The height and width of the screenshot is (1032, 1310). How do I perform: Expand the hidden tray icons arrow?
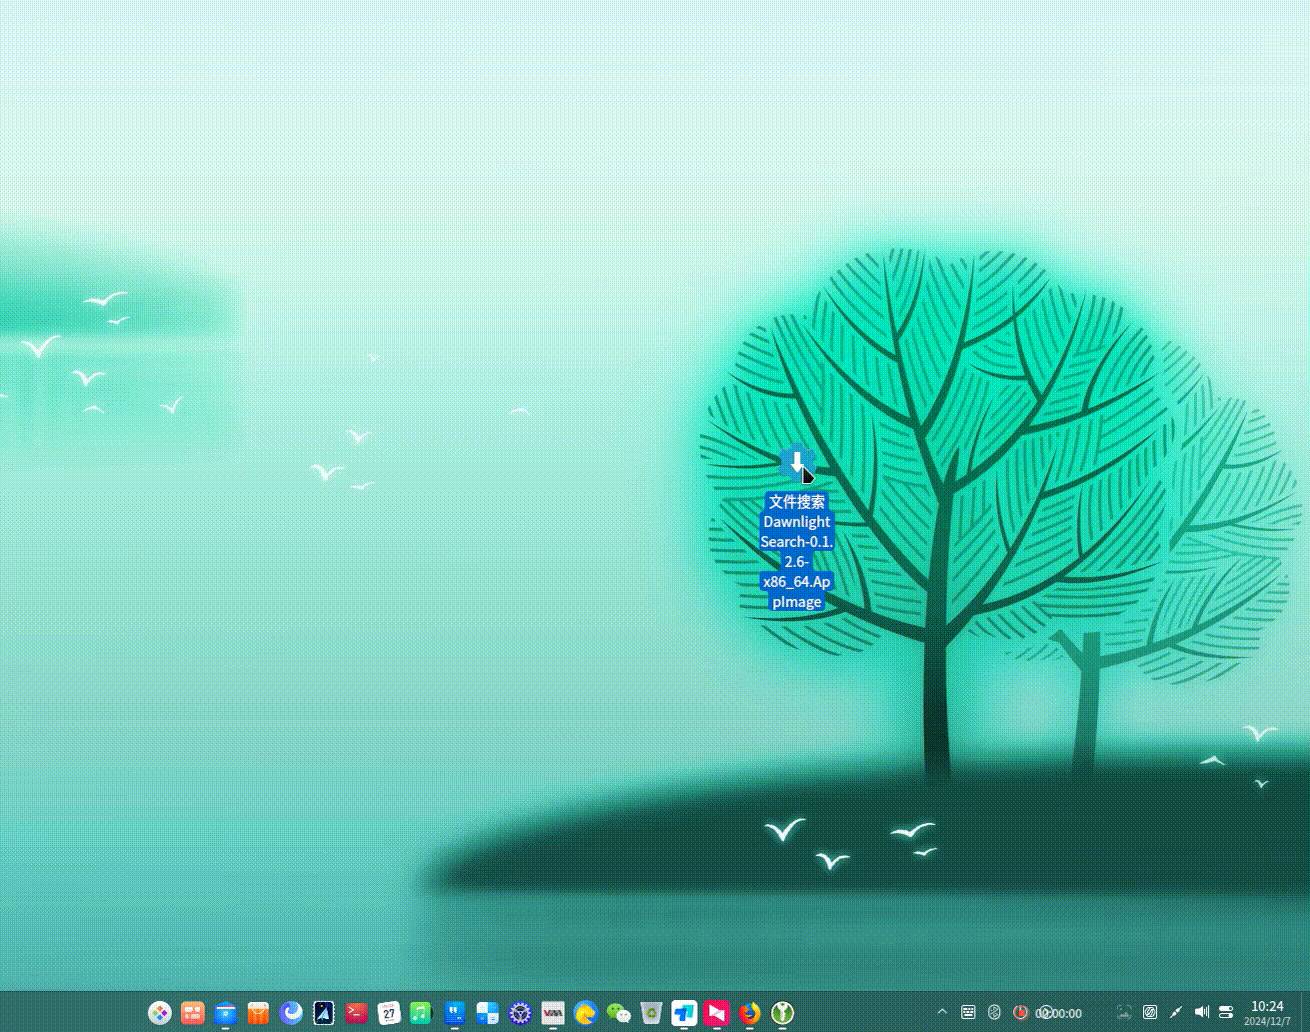coord(942,1012)
